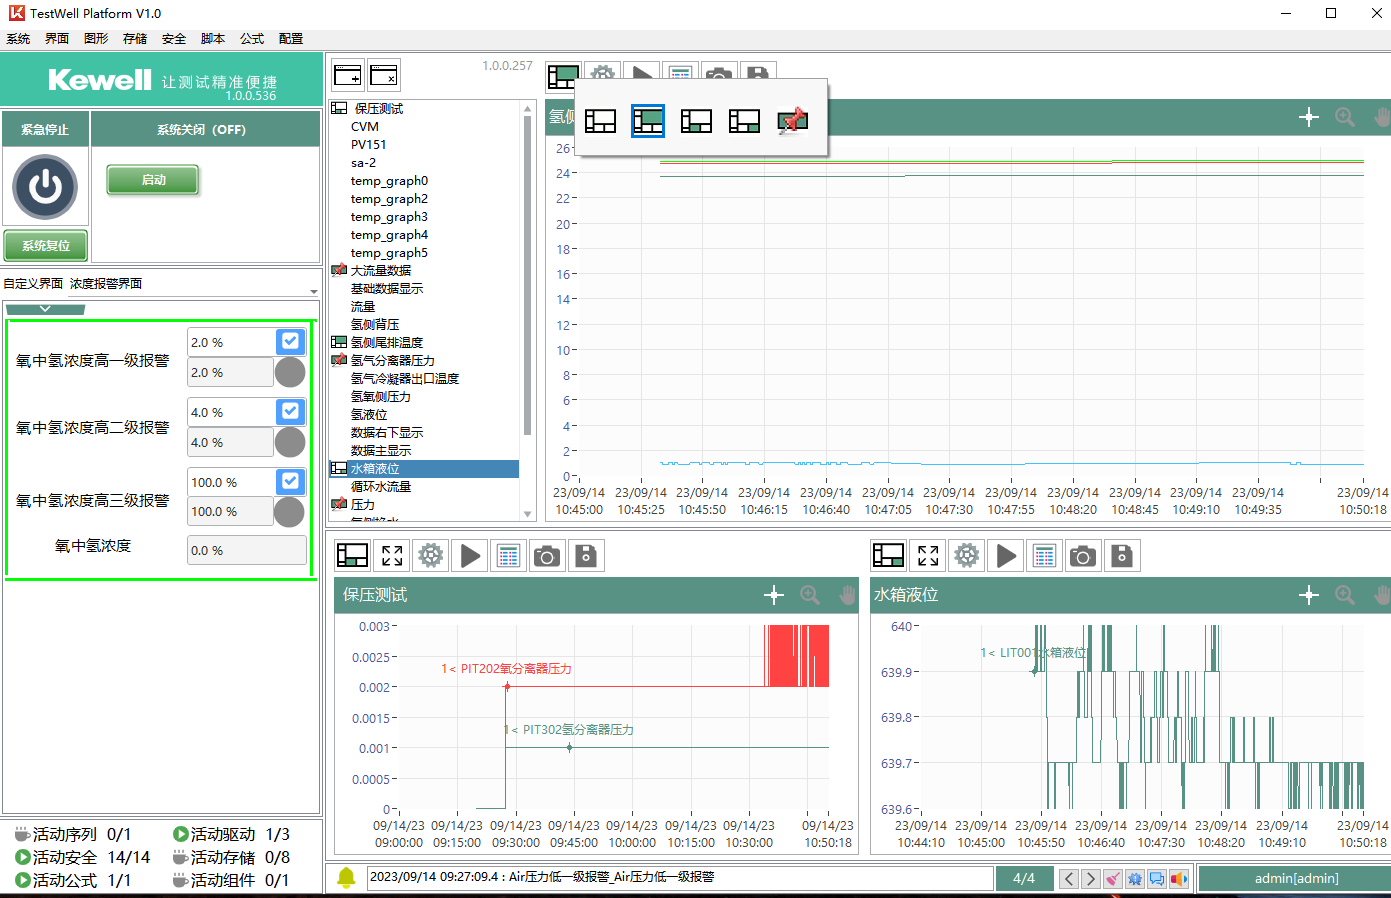Save 水箱液位 chart data with floppy icon
Screen dimensions: 1391x898
pyautogui.click(x=1122, y=556)
